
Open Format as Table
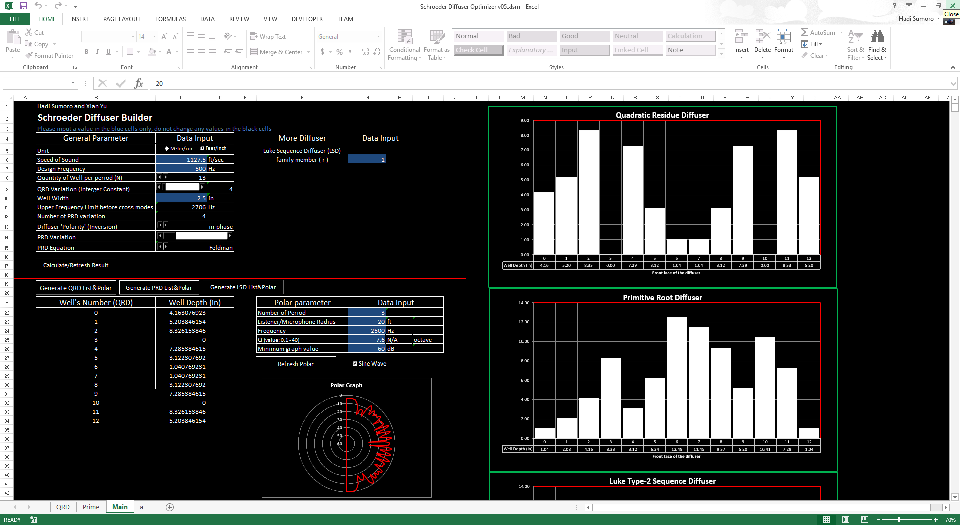(x=436, y=45)
